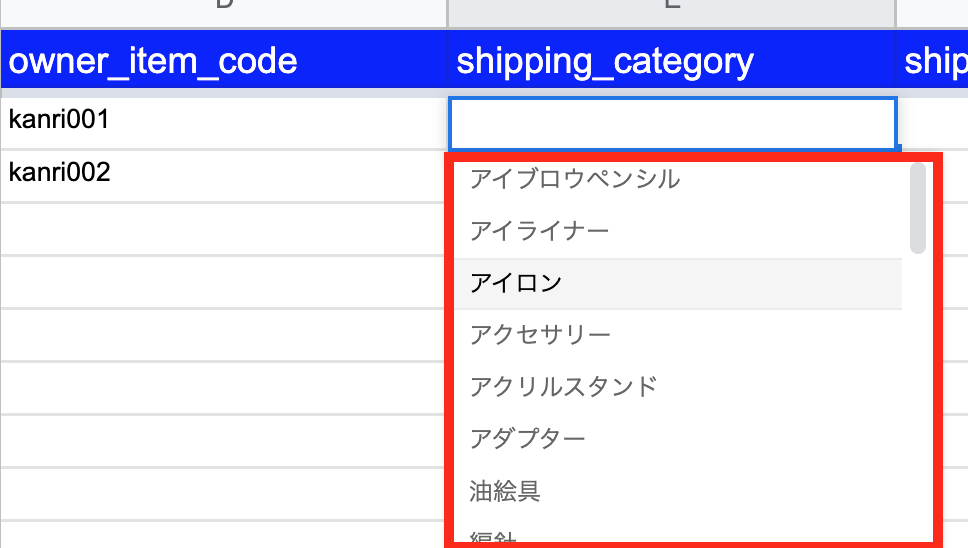The width and height of the screenshot is (968, 548).
Task: Select the owner_item_code header cell
Action: click(223, 62)
